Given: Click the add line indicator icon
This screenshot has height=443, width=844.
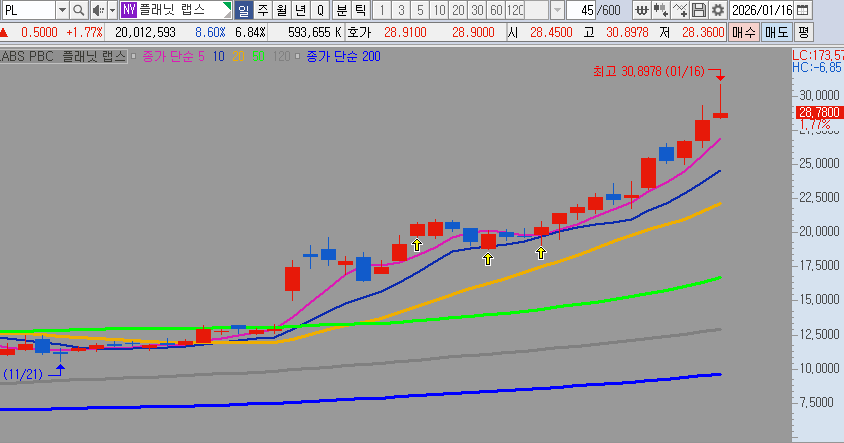Looking at the screenshot, I should [x=680, y=10].
